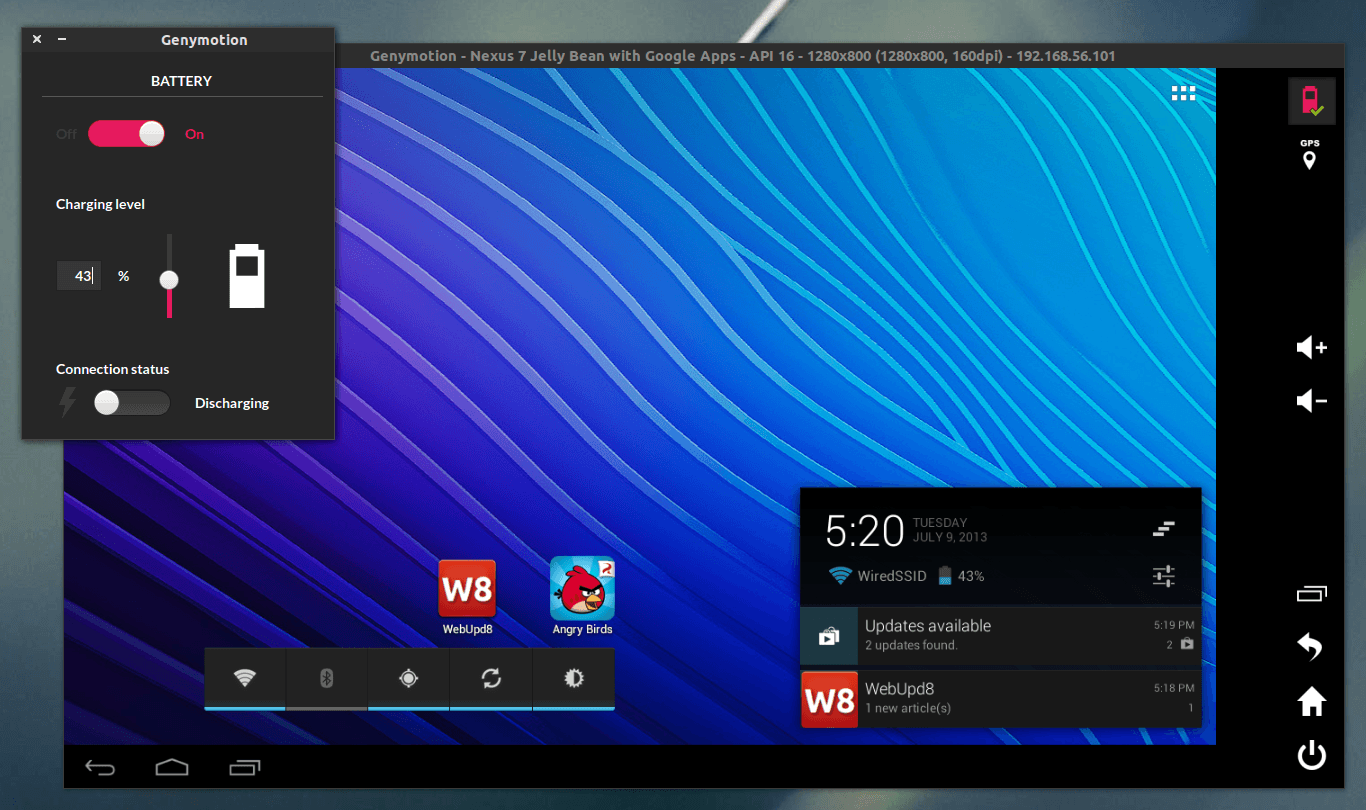The width and height of the screenshot is (1366, 810).
Task: Toggle Bluetooth in the power control widget
Action: pyautogui.click(x=326, y=678)
